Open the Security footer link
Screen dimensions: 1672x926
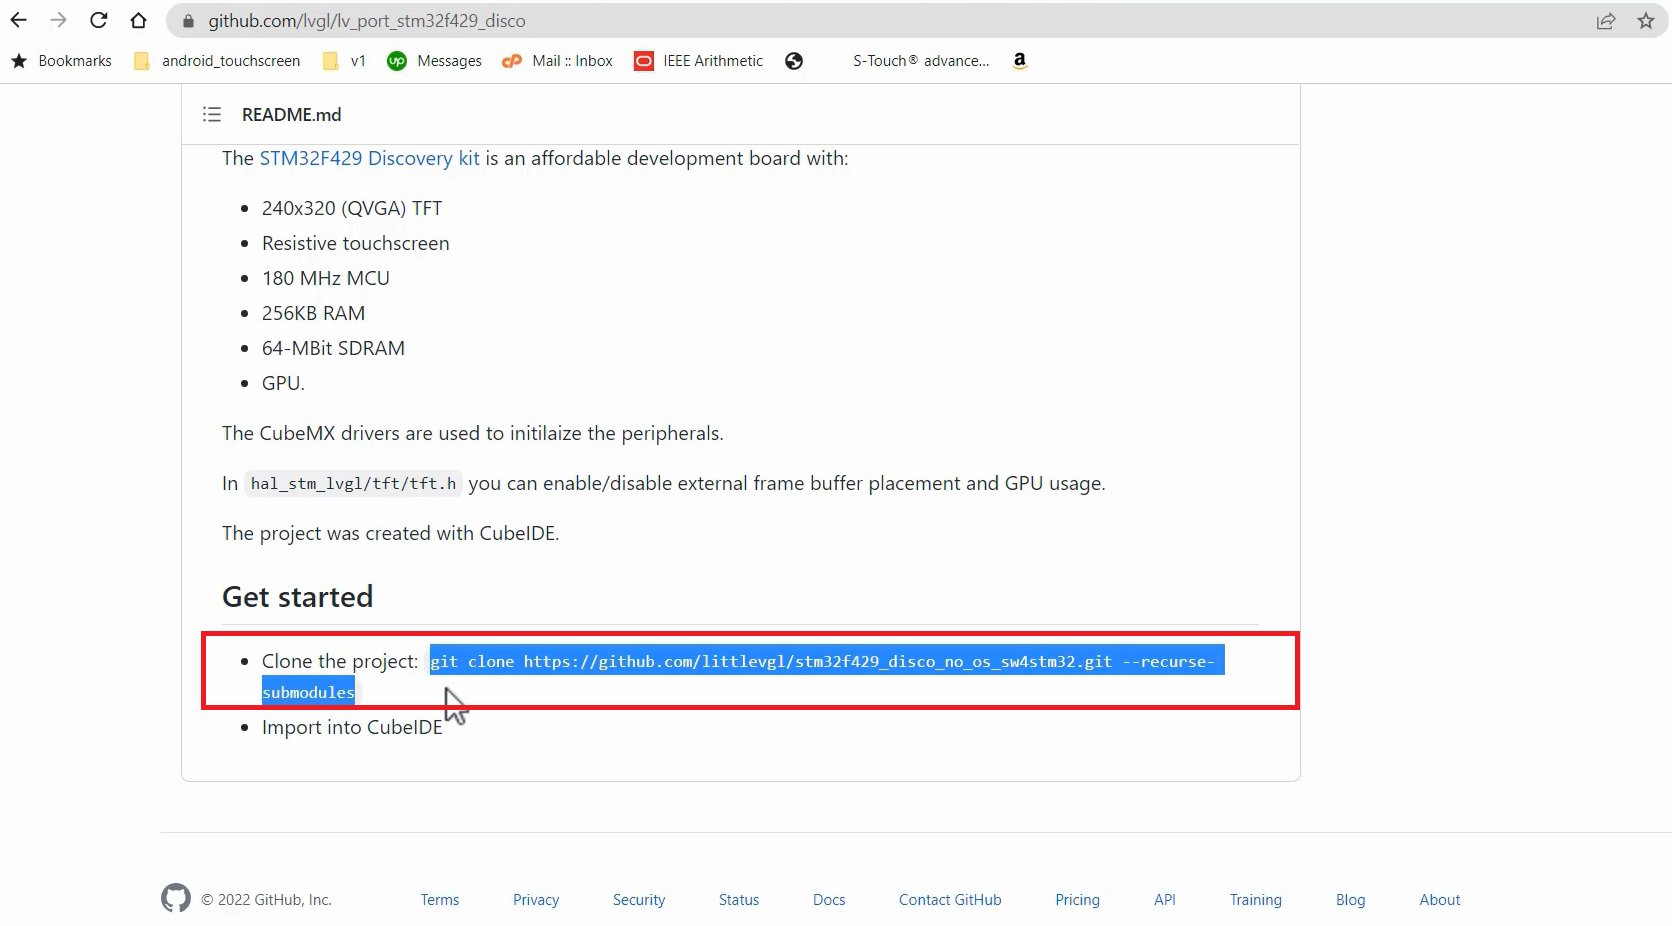639,900
